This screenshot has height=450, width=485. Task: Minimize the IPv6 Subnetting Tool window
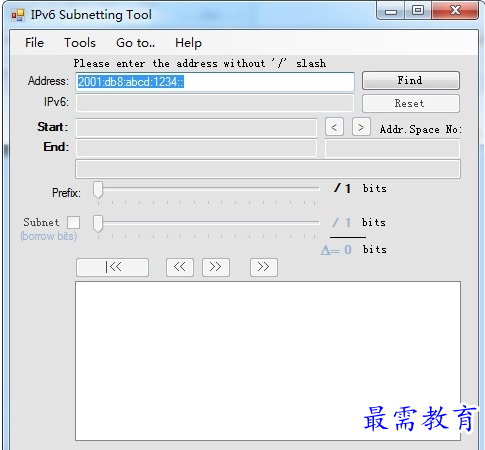391,11
